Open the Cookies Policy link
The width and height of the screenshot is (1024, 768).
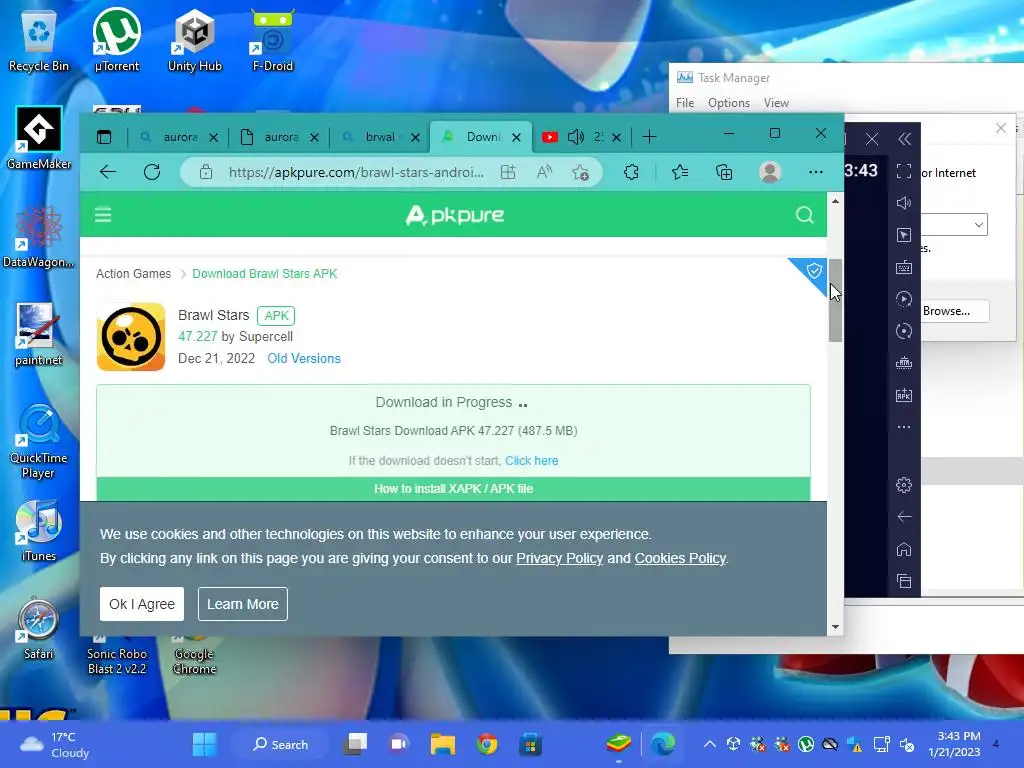click(680, 558)
